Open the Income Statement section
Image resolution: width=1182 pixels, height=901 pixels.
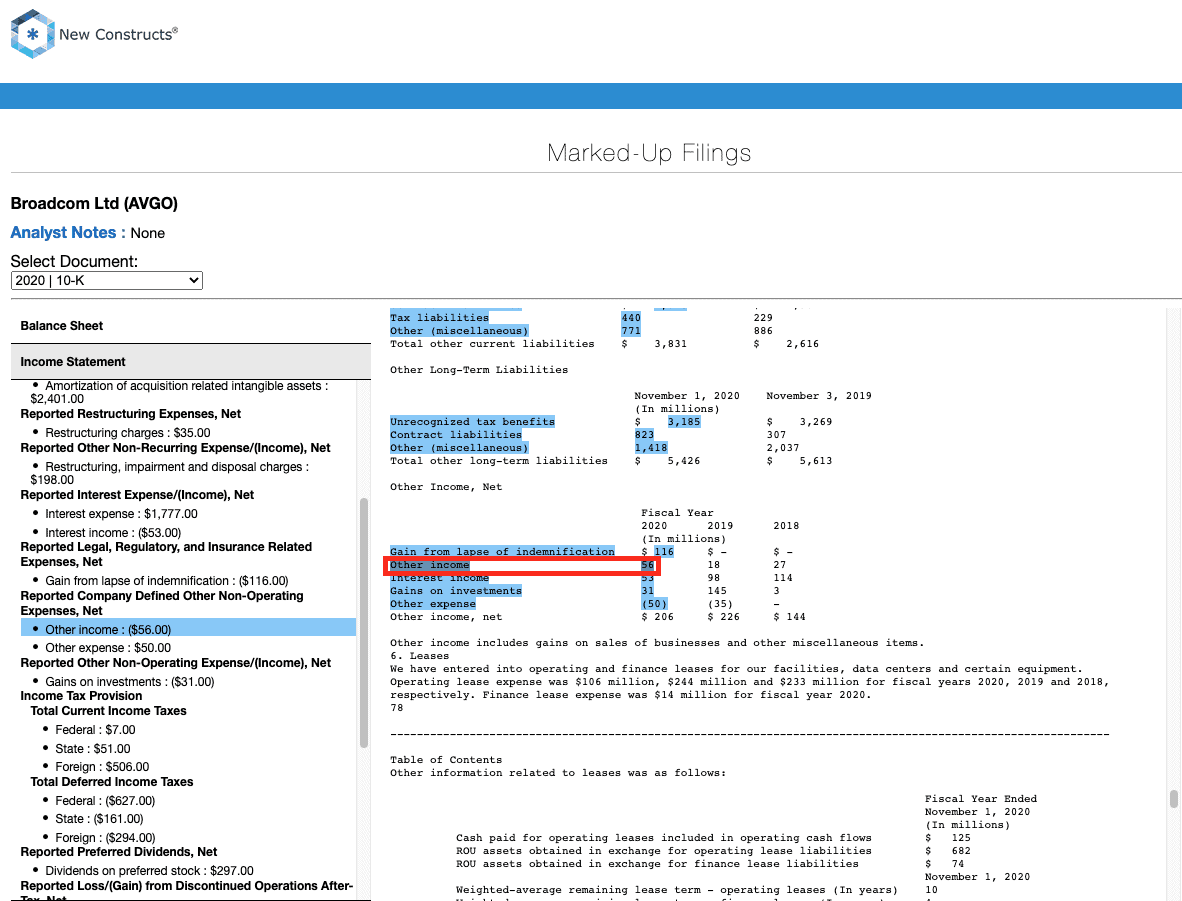[191, 362]
